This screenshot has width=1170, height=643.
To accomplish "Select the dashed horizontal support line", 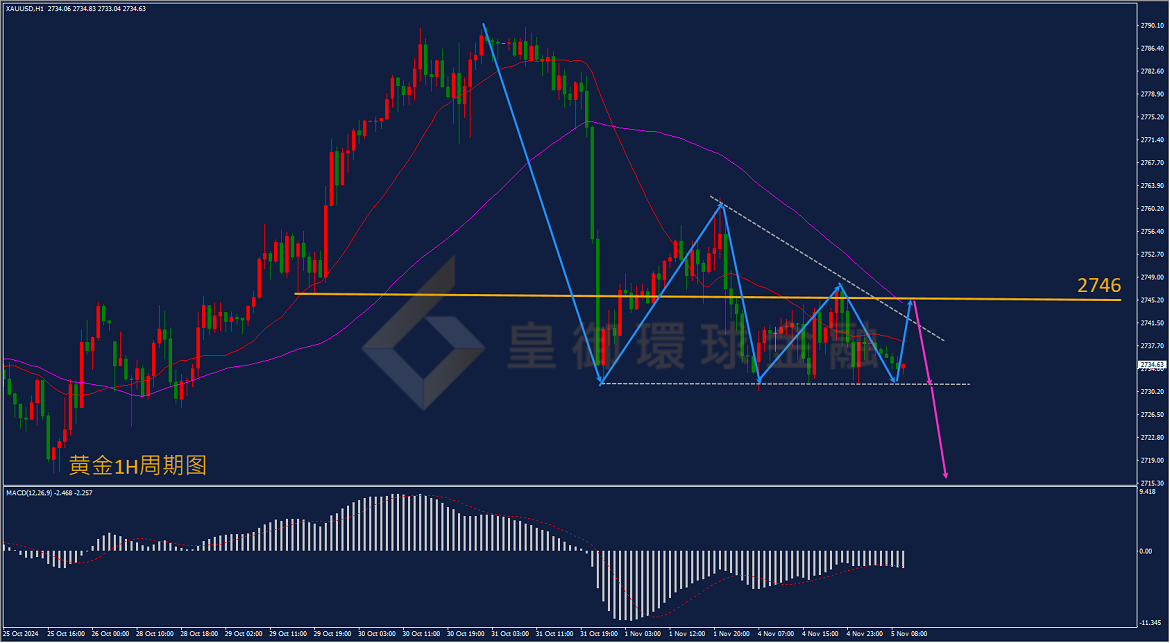I will point(785,384).
